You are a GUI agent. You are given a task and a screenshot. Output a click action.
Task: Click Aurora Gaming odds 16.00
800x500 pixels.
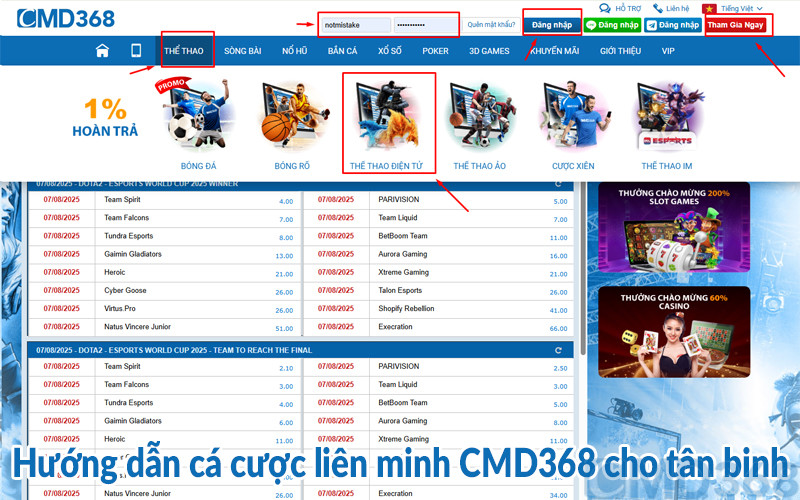point(559,256)
